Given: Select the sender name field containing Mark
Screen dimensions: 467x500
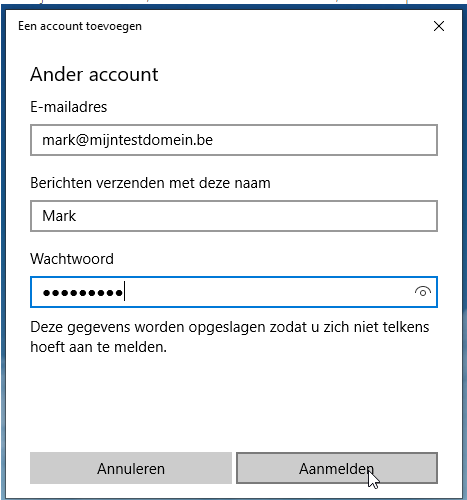Looking at the screenshot, I should coord(234,216).
